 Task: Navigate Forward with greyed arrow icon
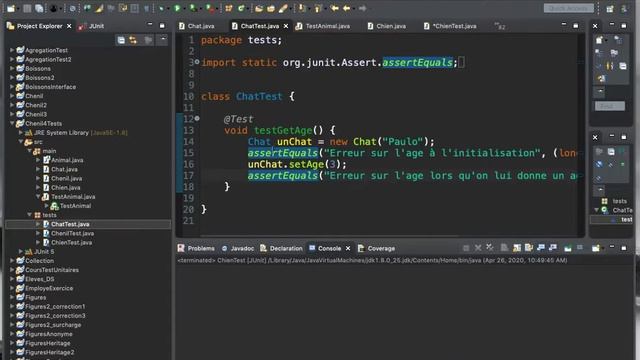click(x=362, y=8)
